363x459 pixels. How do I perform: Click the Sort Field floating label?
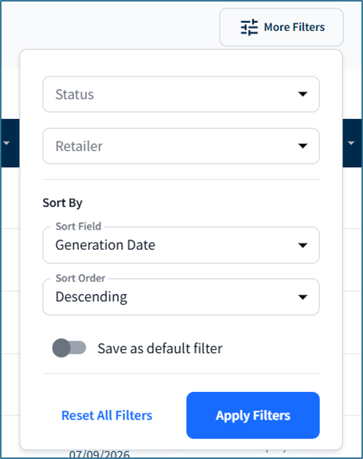click(x=78, y=226)
